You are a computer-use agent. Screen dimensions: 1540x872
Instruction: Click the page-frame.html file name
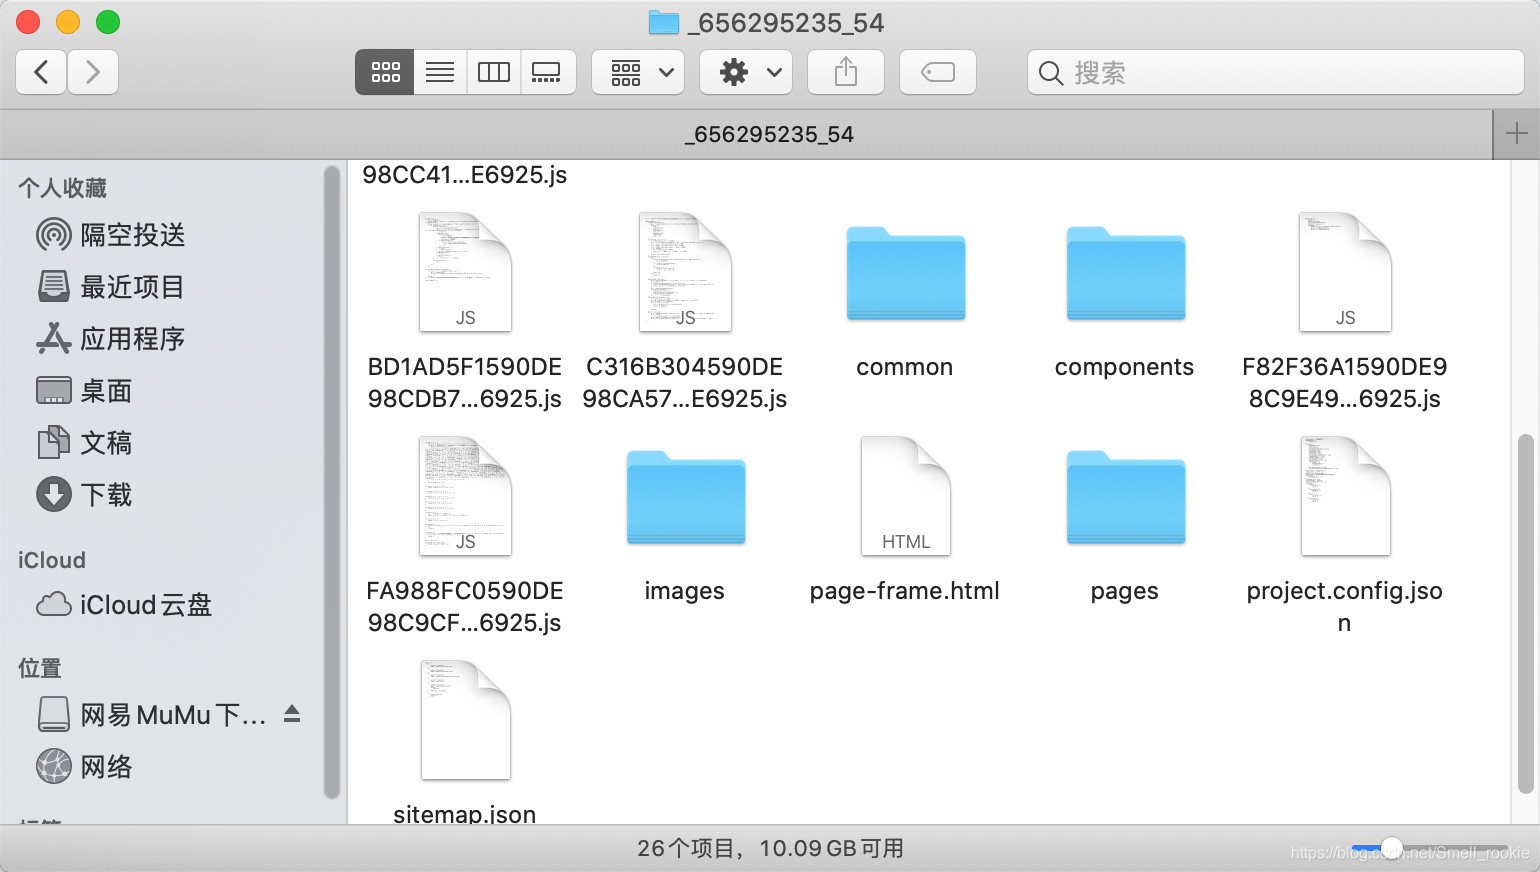coord(905,591)
